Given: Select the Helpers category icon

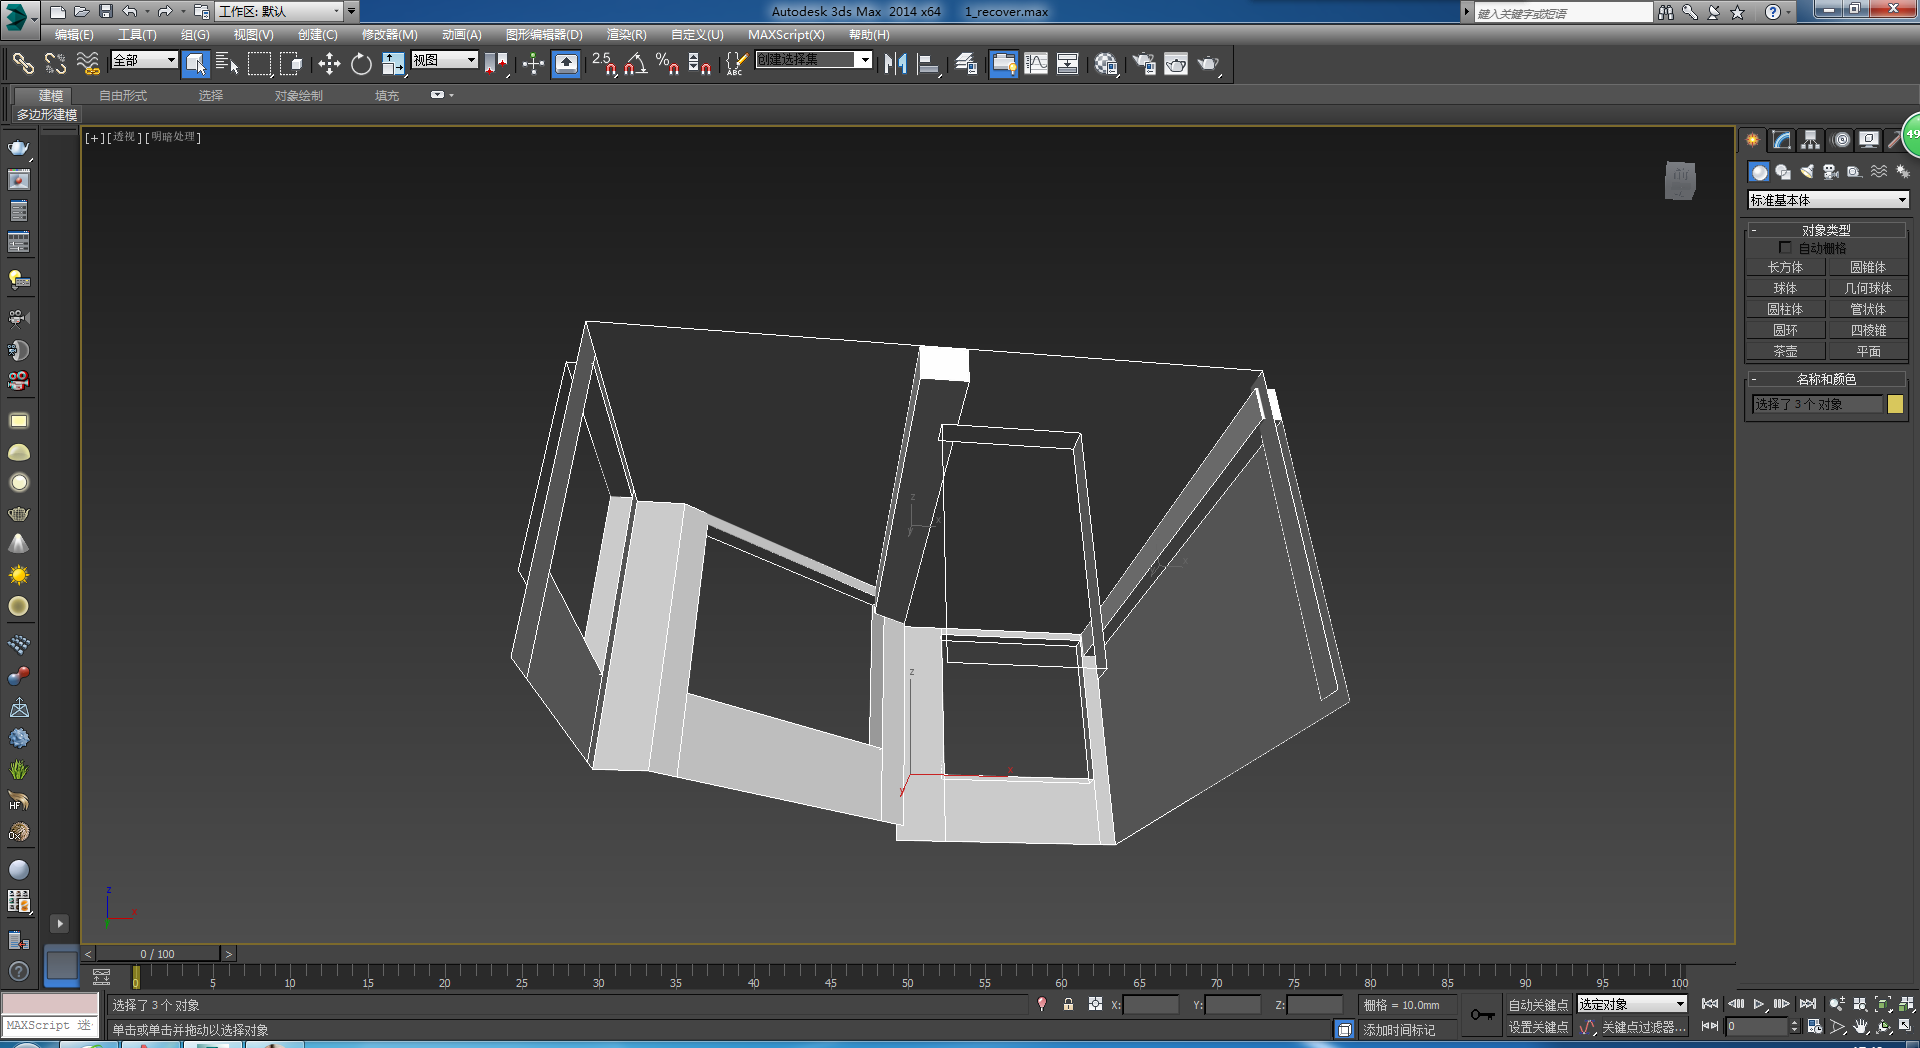Looking at the screenshot, I should (1855, 172).
